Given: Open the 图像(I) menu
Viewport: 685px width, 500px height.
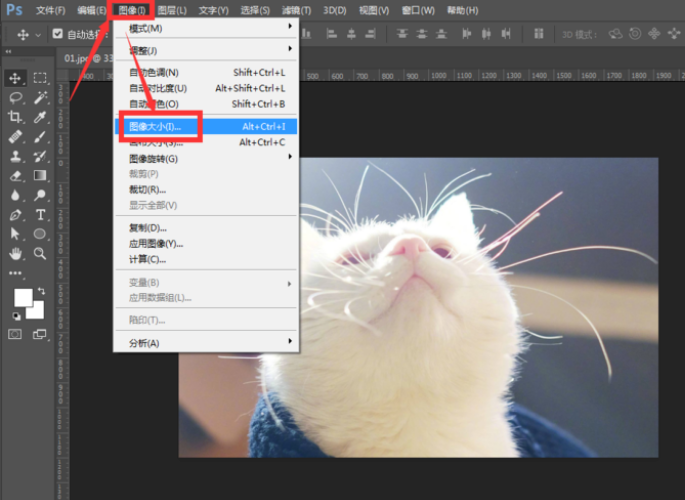Looking at the screenshot, I should click(x=131, y=10).
